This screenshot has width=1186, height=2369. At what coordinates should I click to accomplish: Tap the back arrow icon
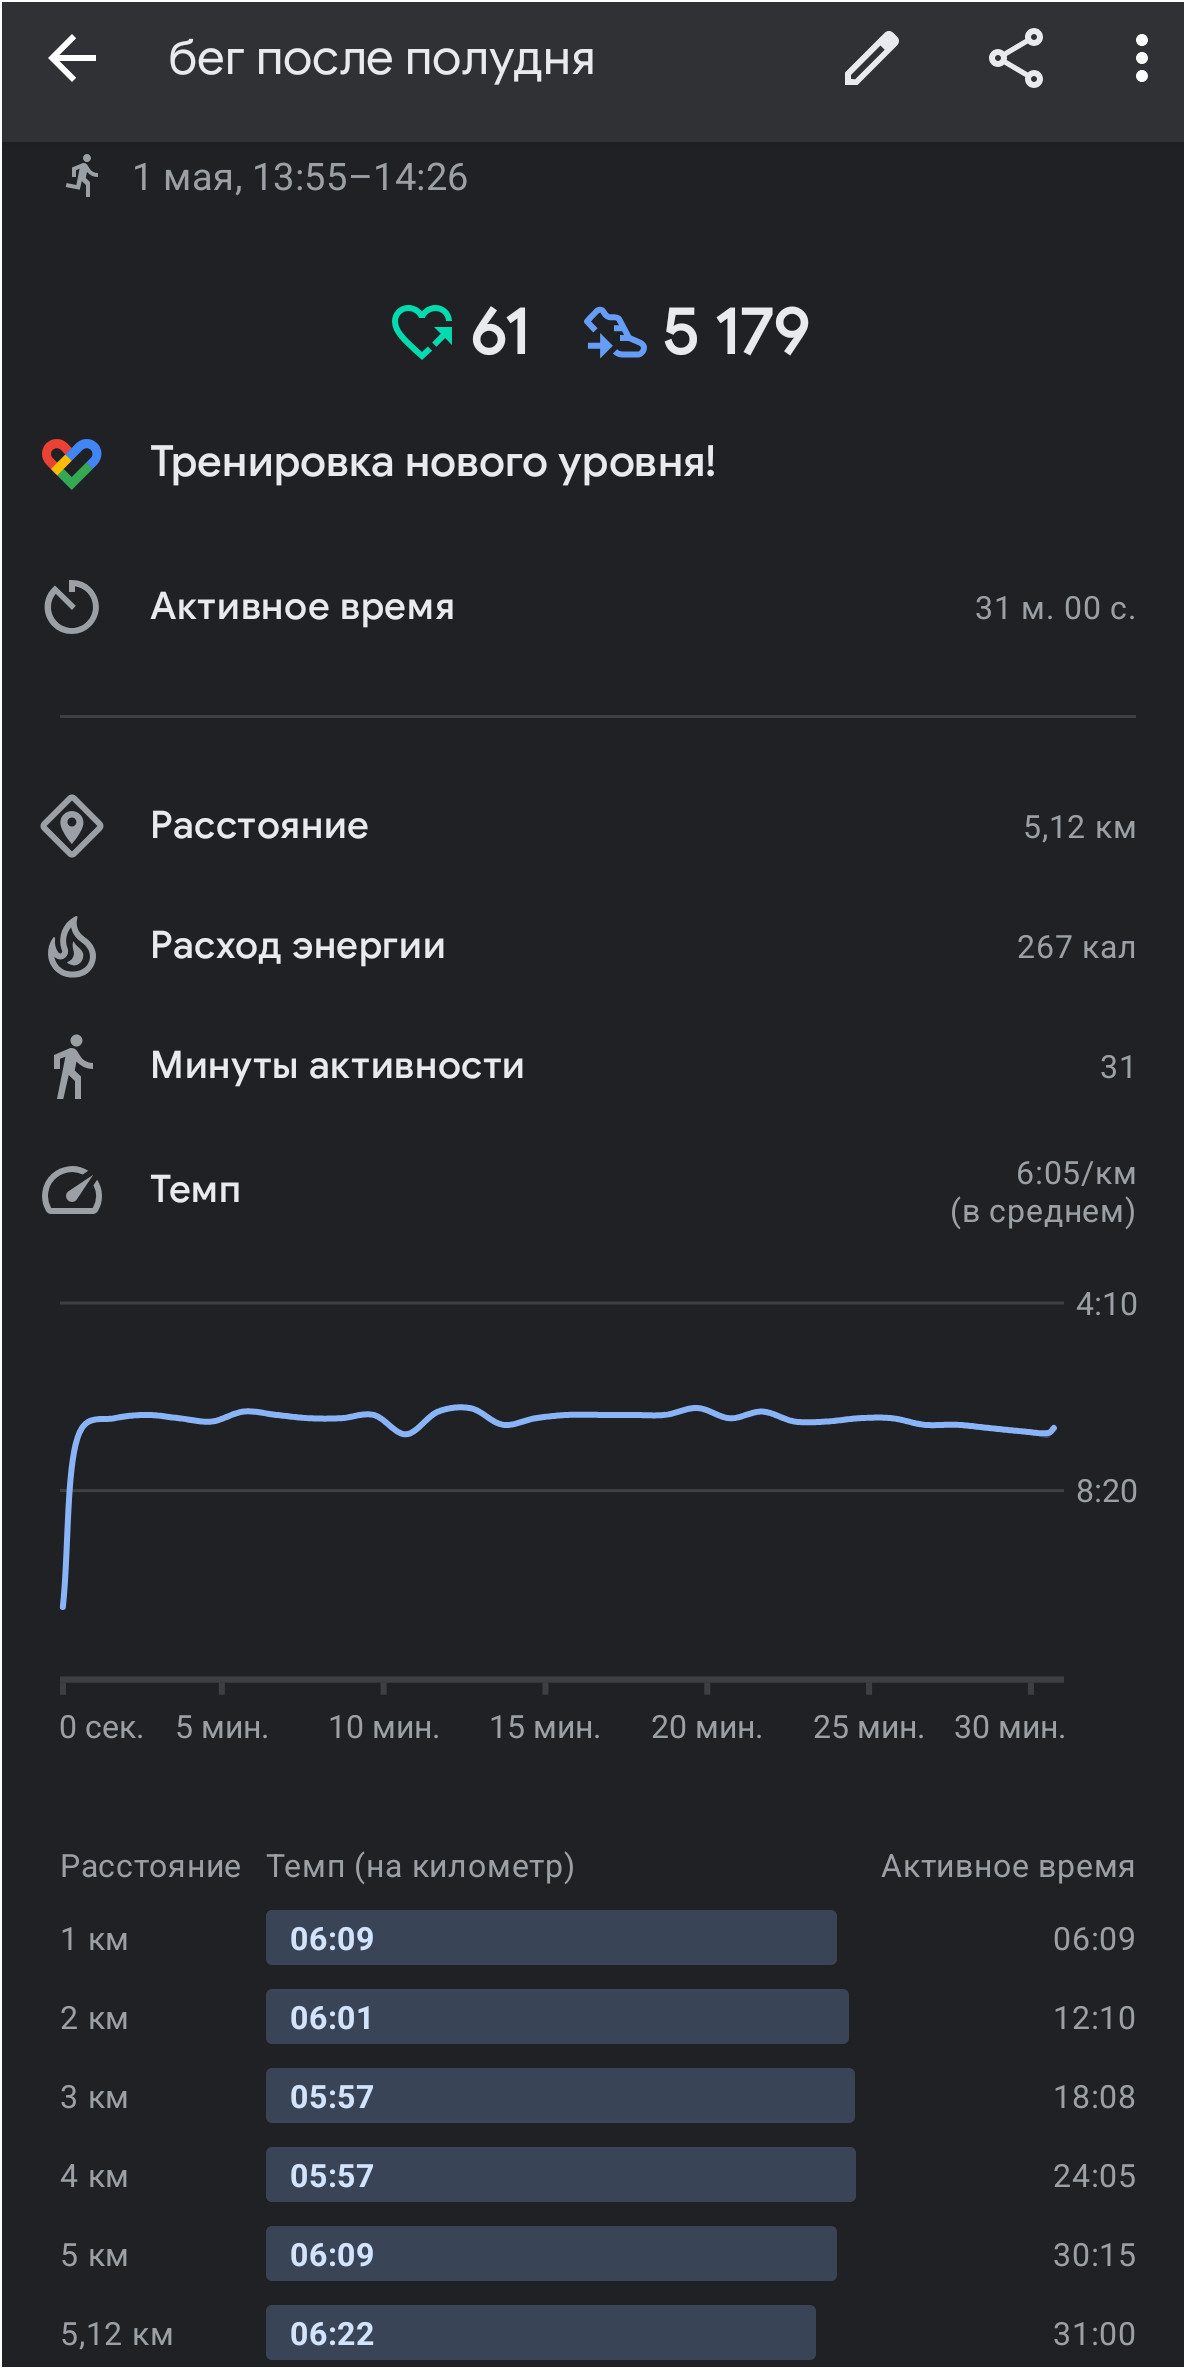[72, 58]
